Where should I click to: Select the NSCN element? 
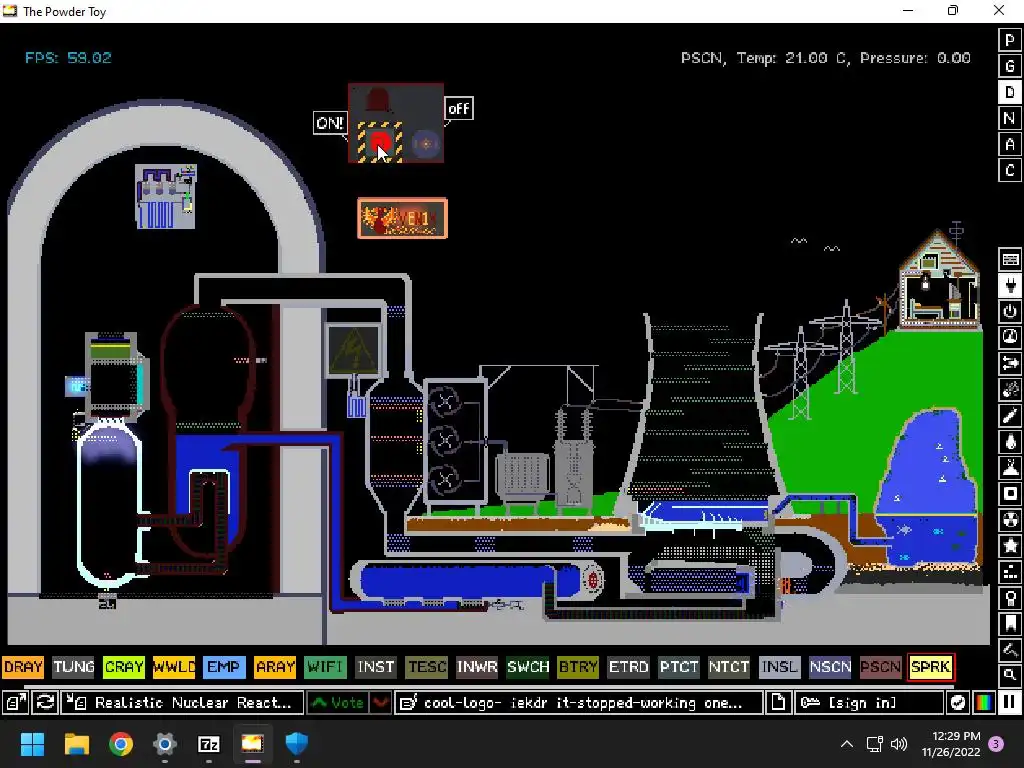coord(830,667)
